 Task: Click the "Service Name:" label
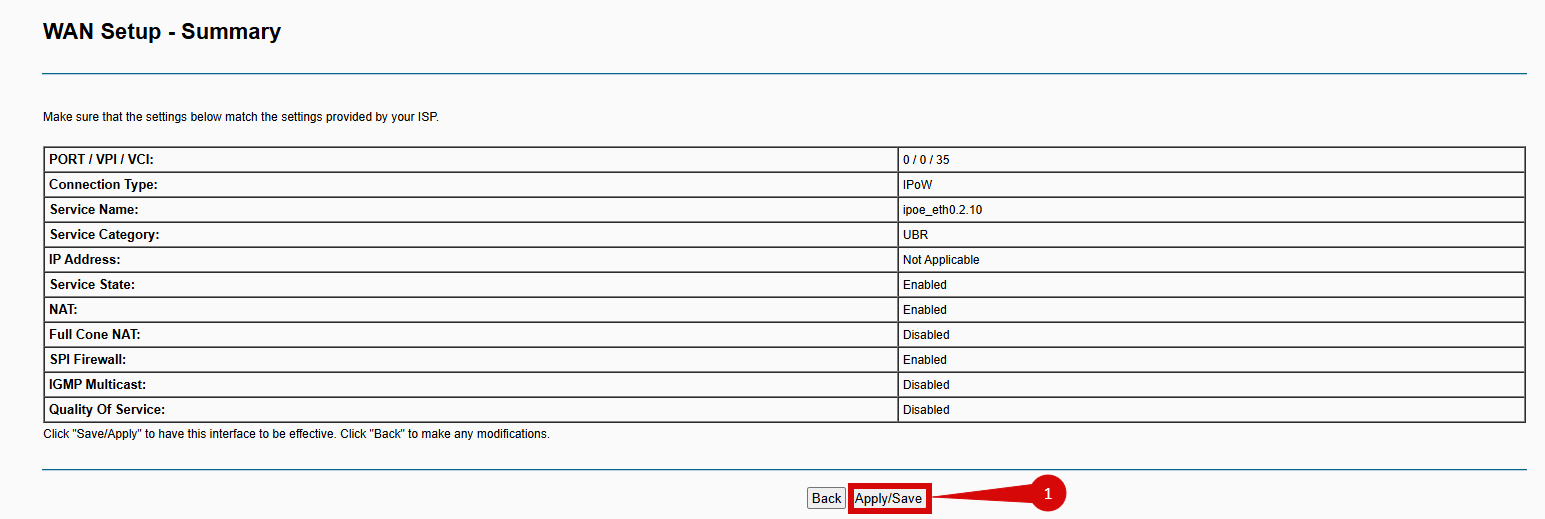click(94, 210)
